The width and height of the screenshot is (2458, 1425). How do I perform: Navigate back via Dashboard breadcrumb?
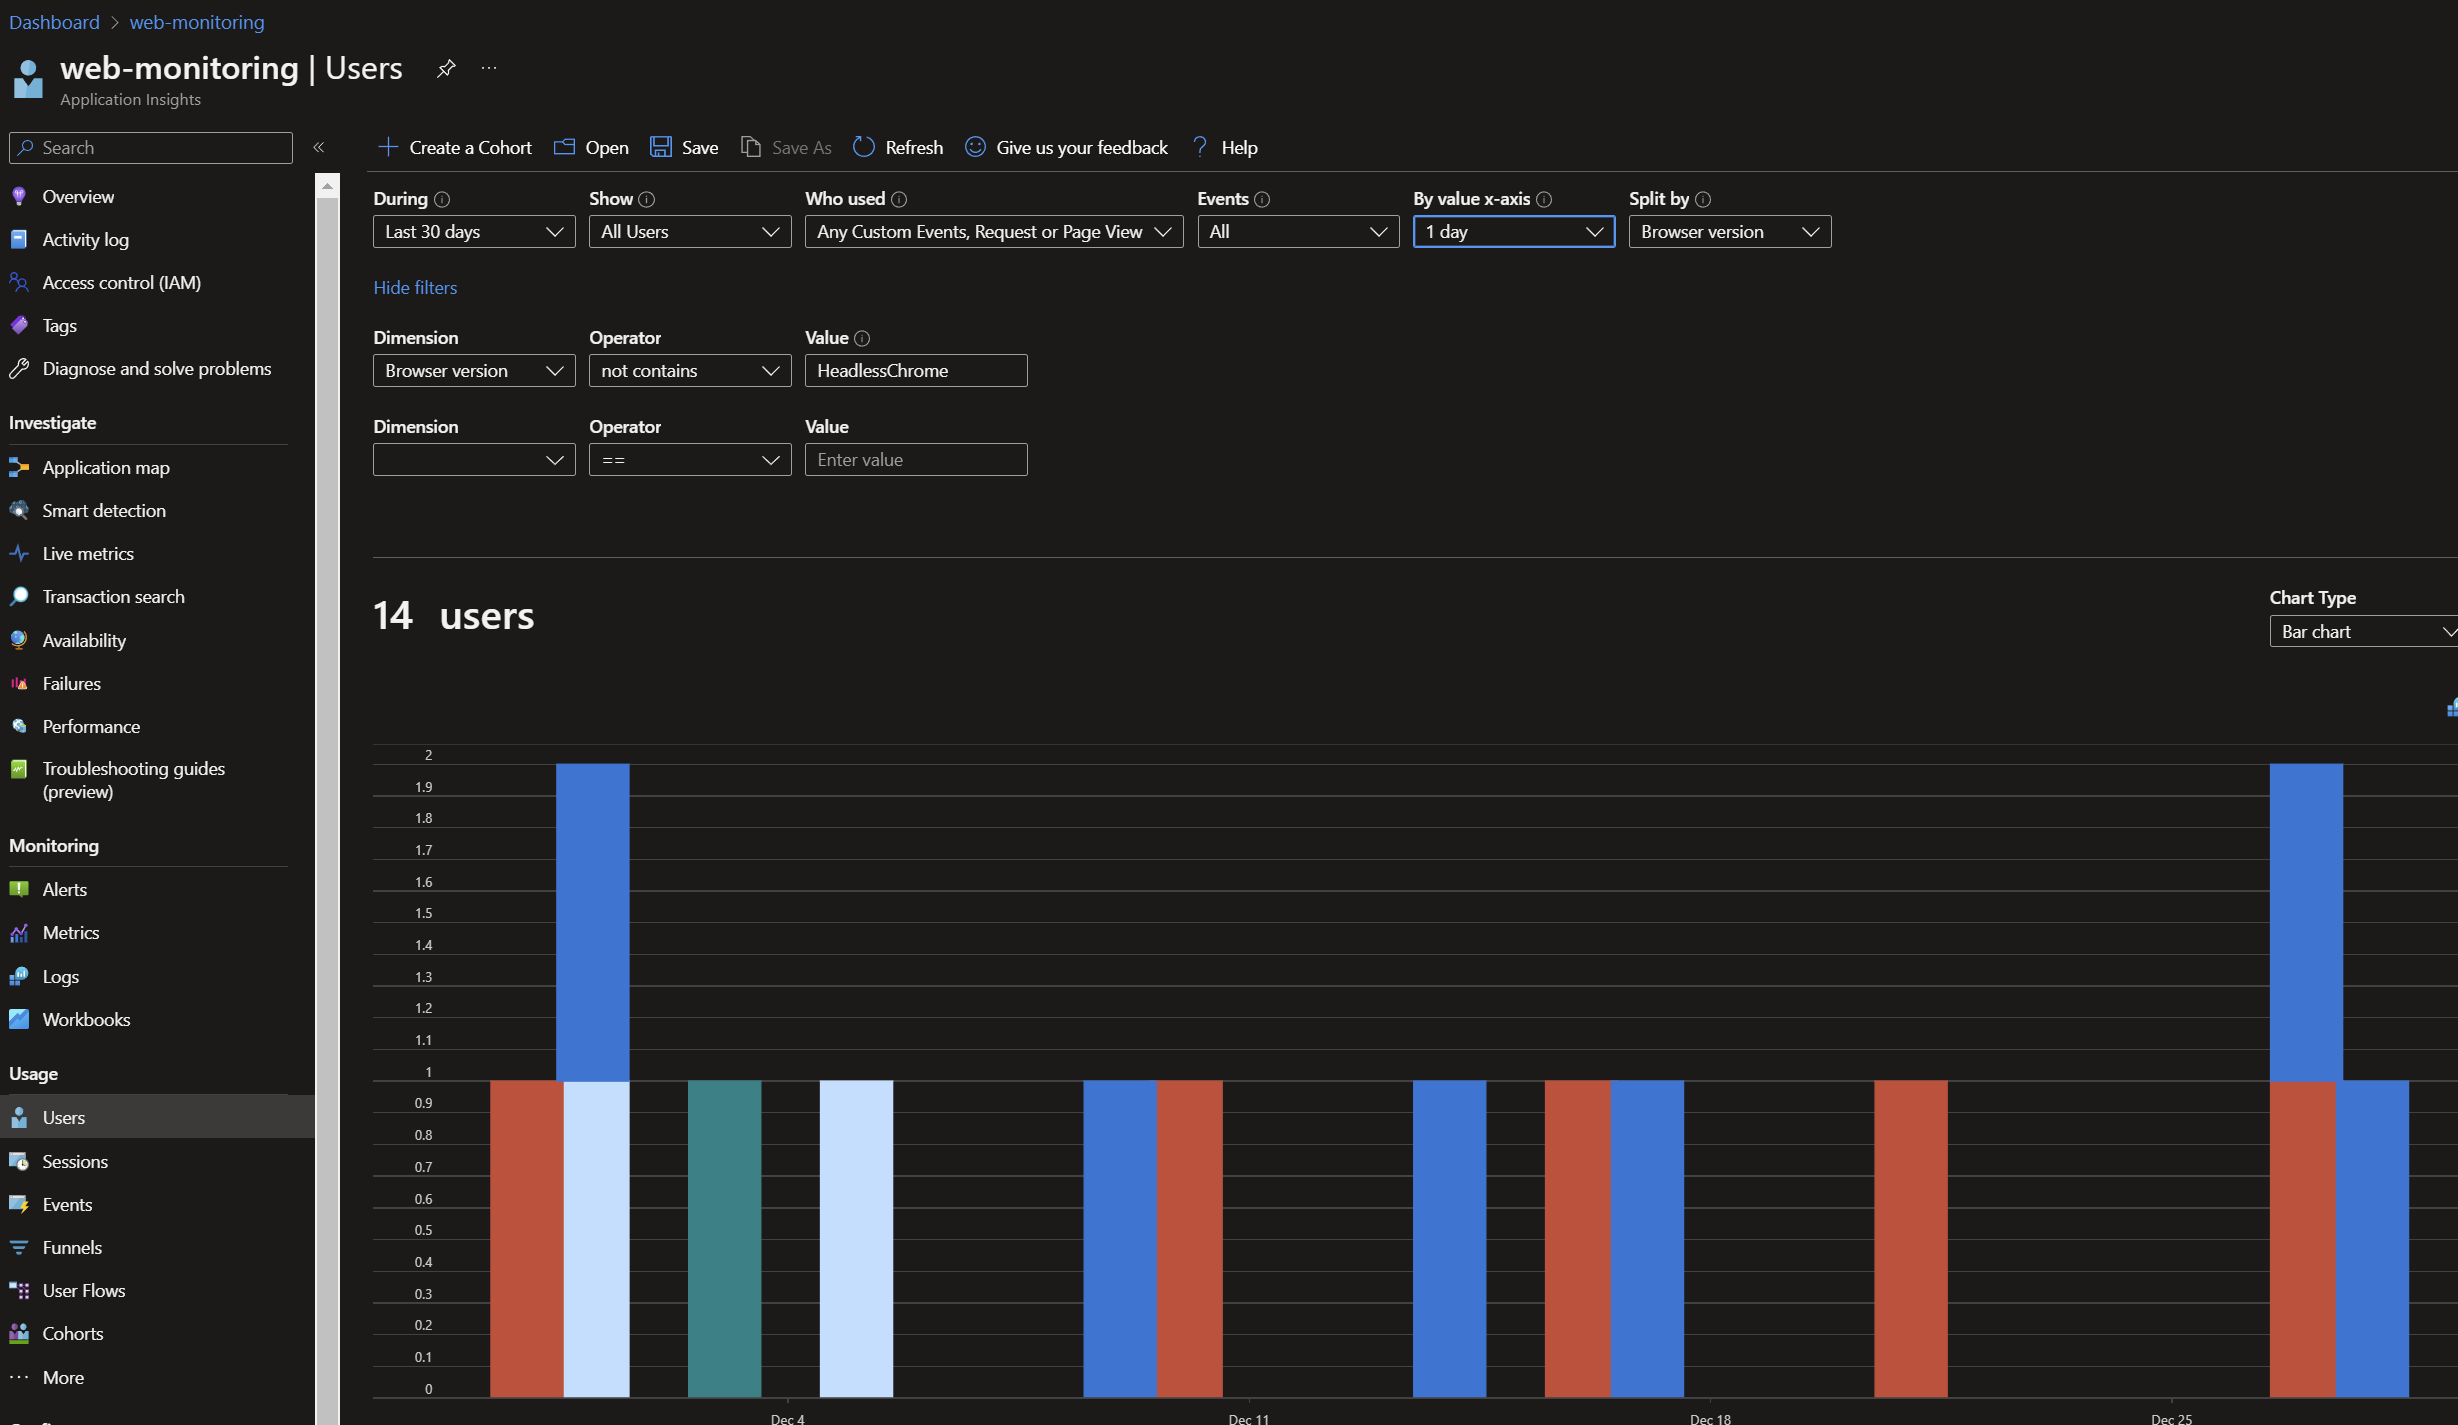(x=54, y=21)
